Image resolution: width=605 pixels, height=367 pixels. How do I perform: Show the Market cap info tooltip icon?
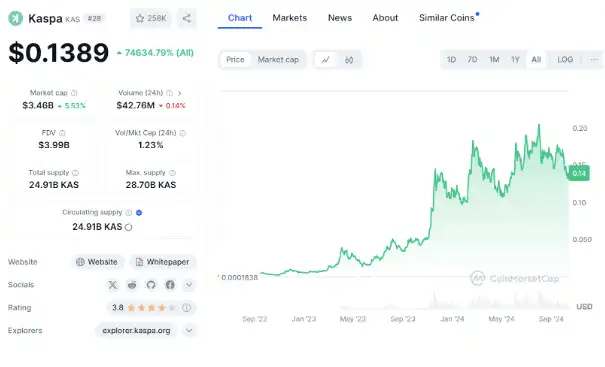[x=74, y=93]
